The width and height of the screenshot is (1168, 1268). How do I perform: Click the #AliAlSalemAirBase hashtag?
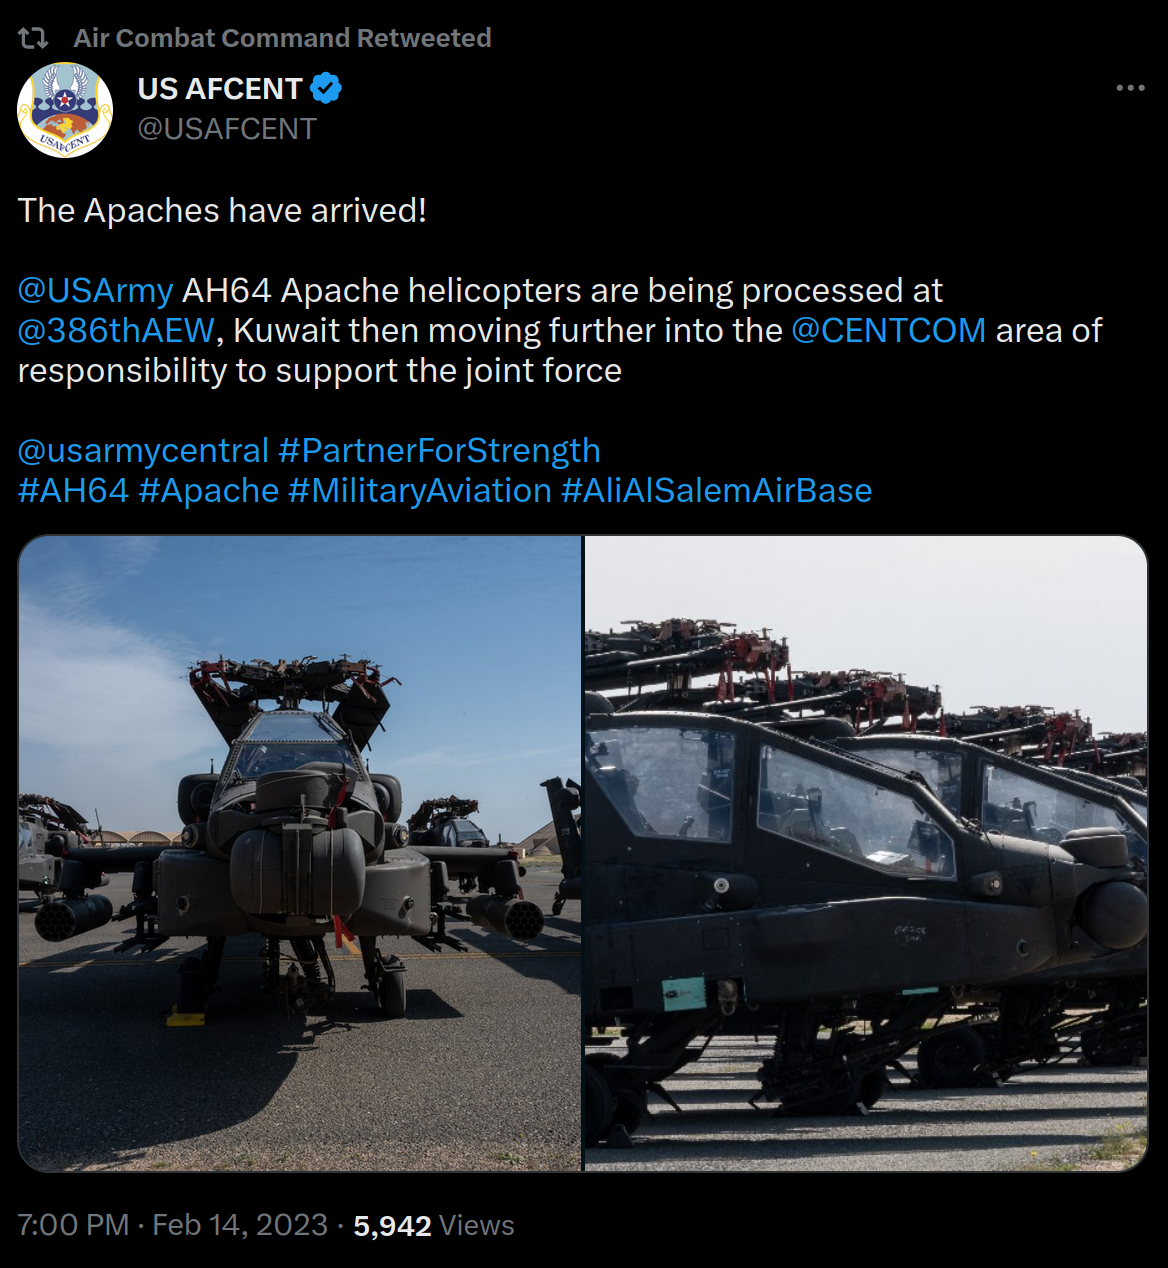coord(717,490)
